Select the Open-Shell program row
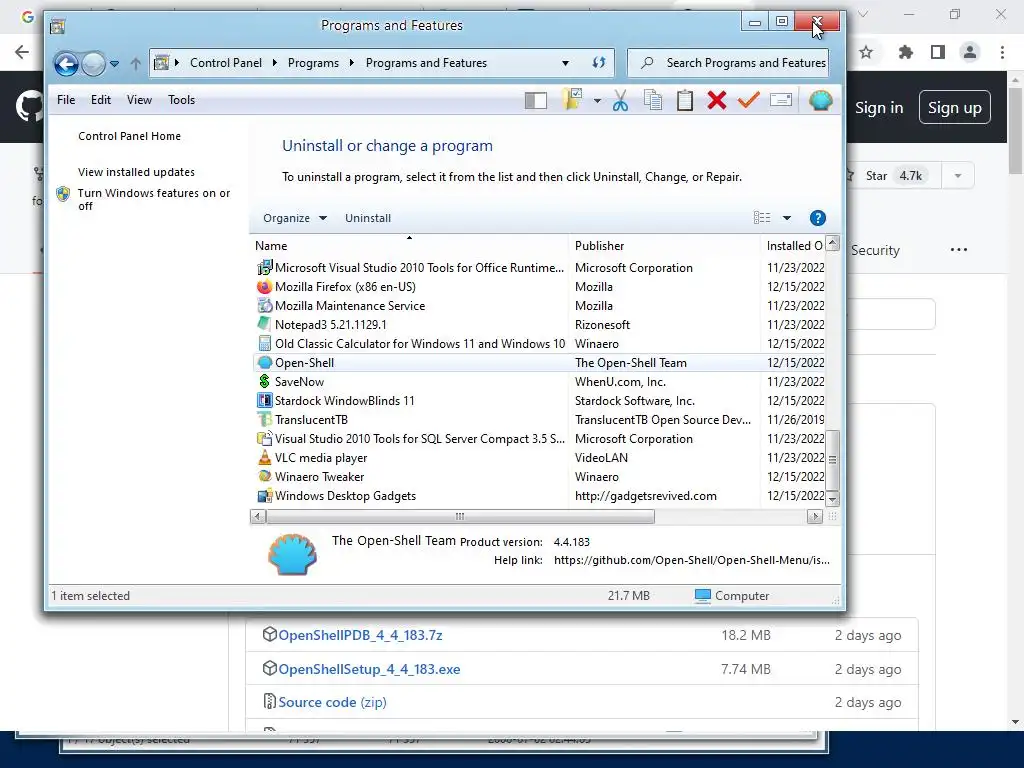1024x768 pixels. tap(538, 362)
